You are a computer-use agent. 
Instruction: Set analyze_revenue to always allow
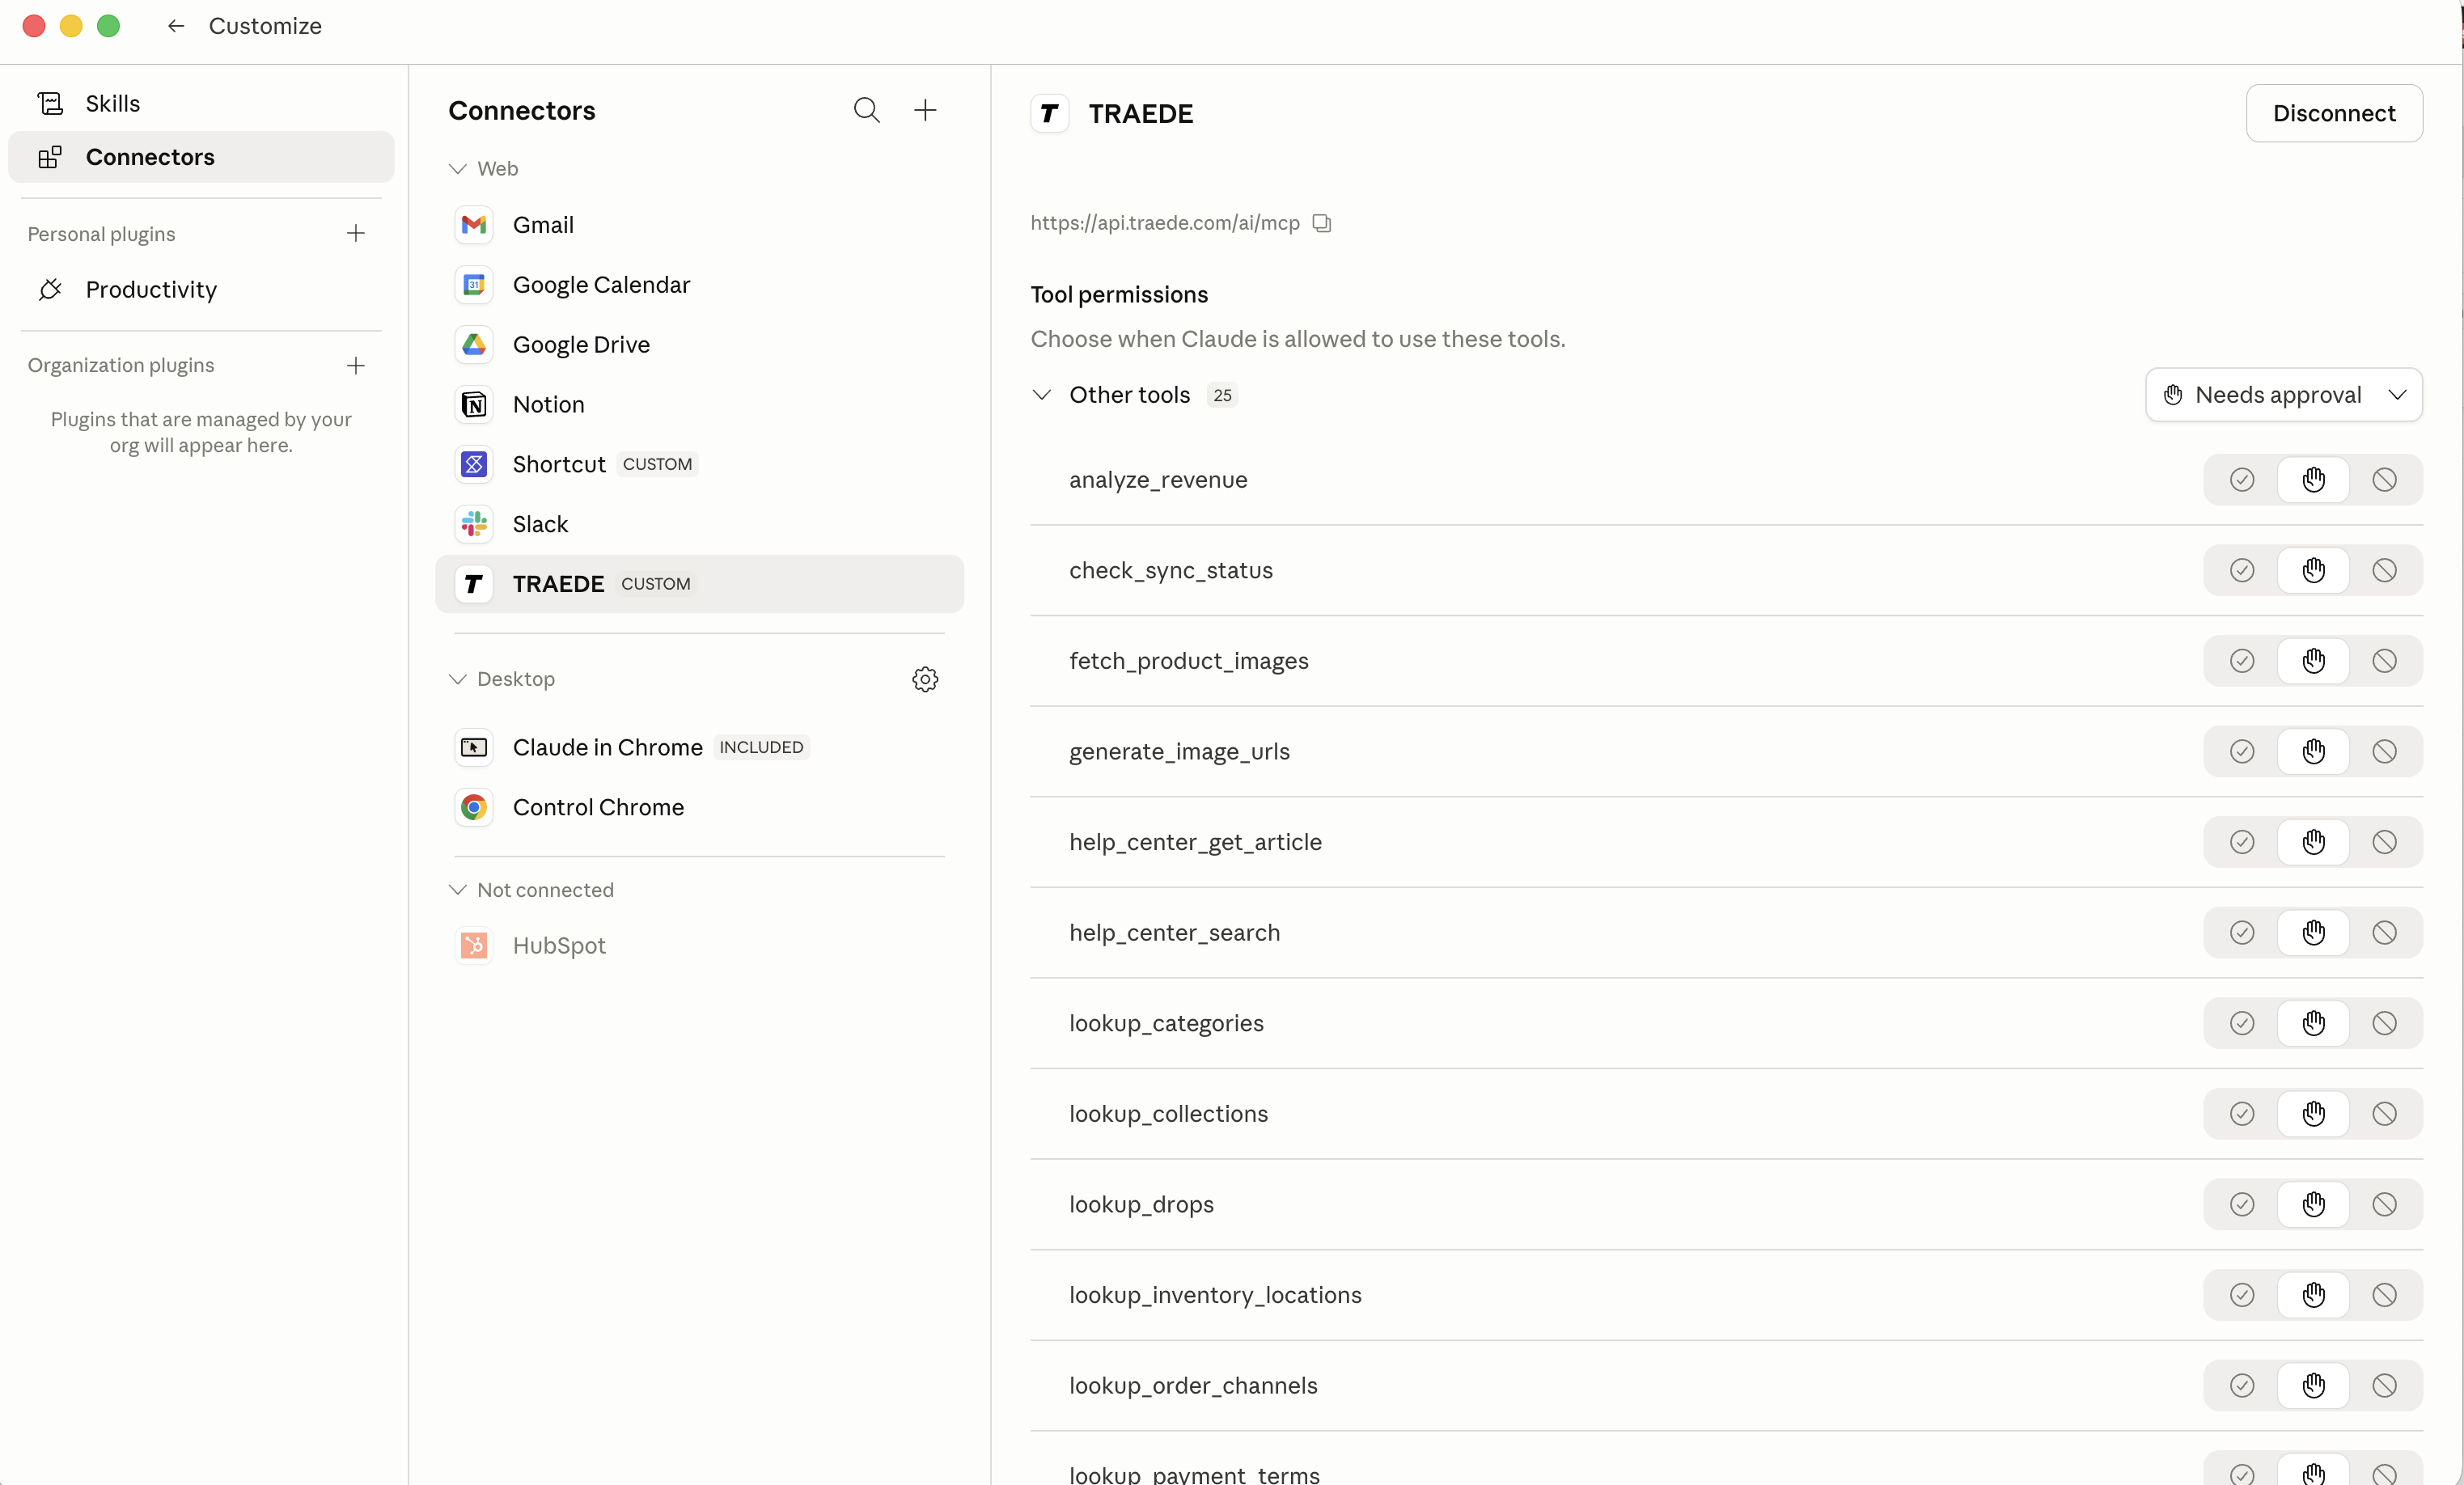[x=2242, y=480]
